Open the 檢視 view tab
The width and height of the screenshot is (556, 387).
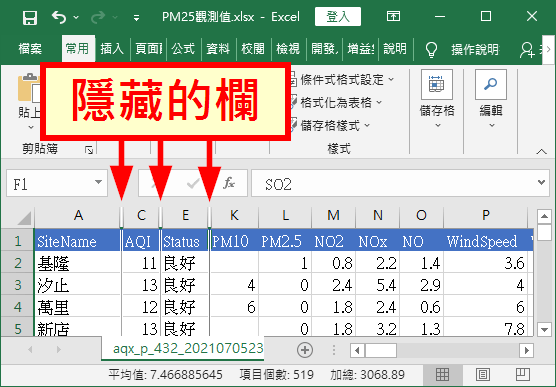point(288,49)
